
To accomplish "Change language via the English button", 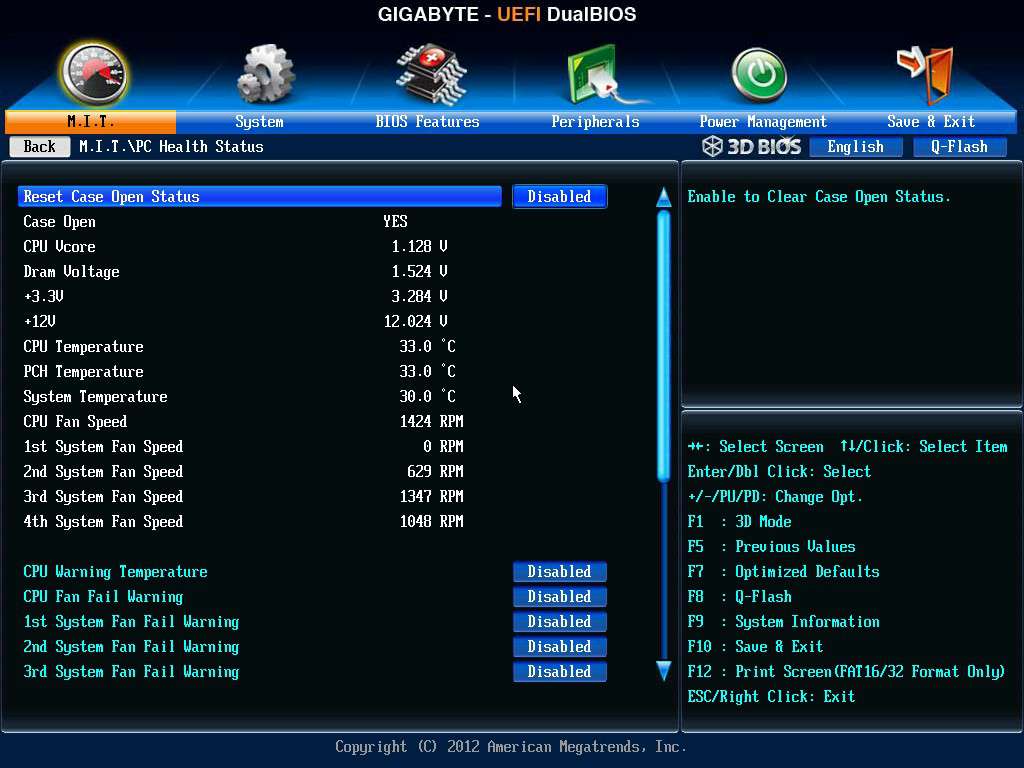I will 856,147.
